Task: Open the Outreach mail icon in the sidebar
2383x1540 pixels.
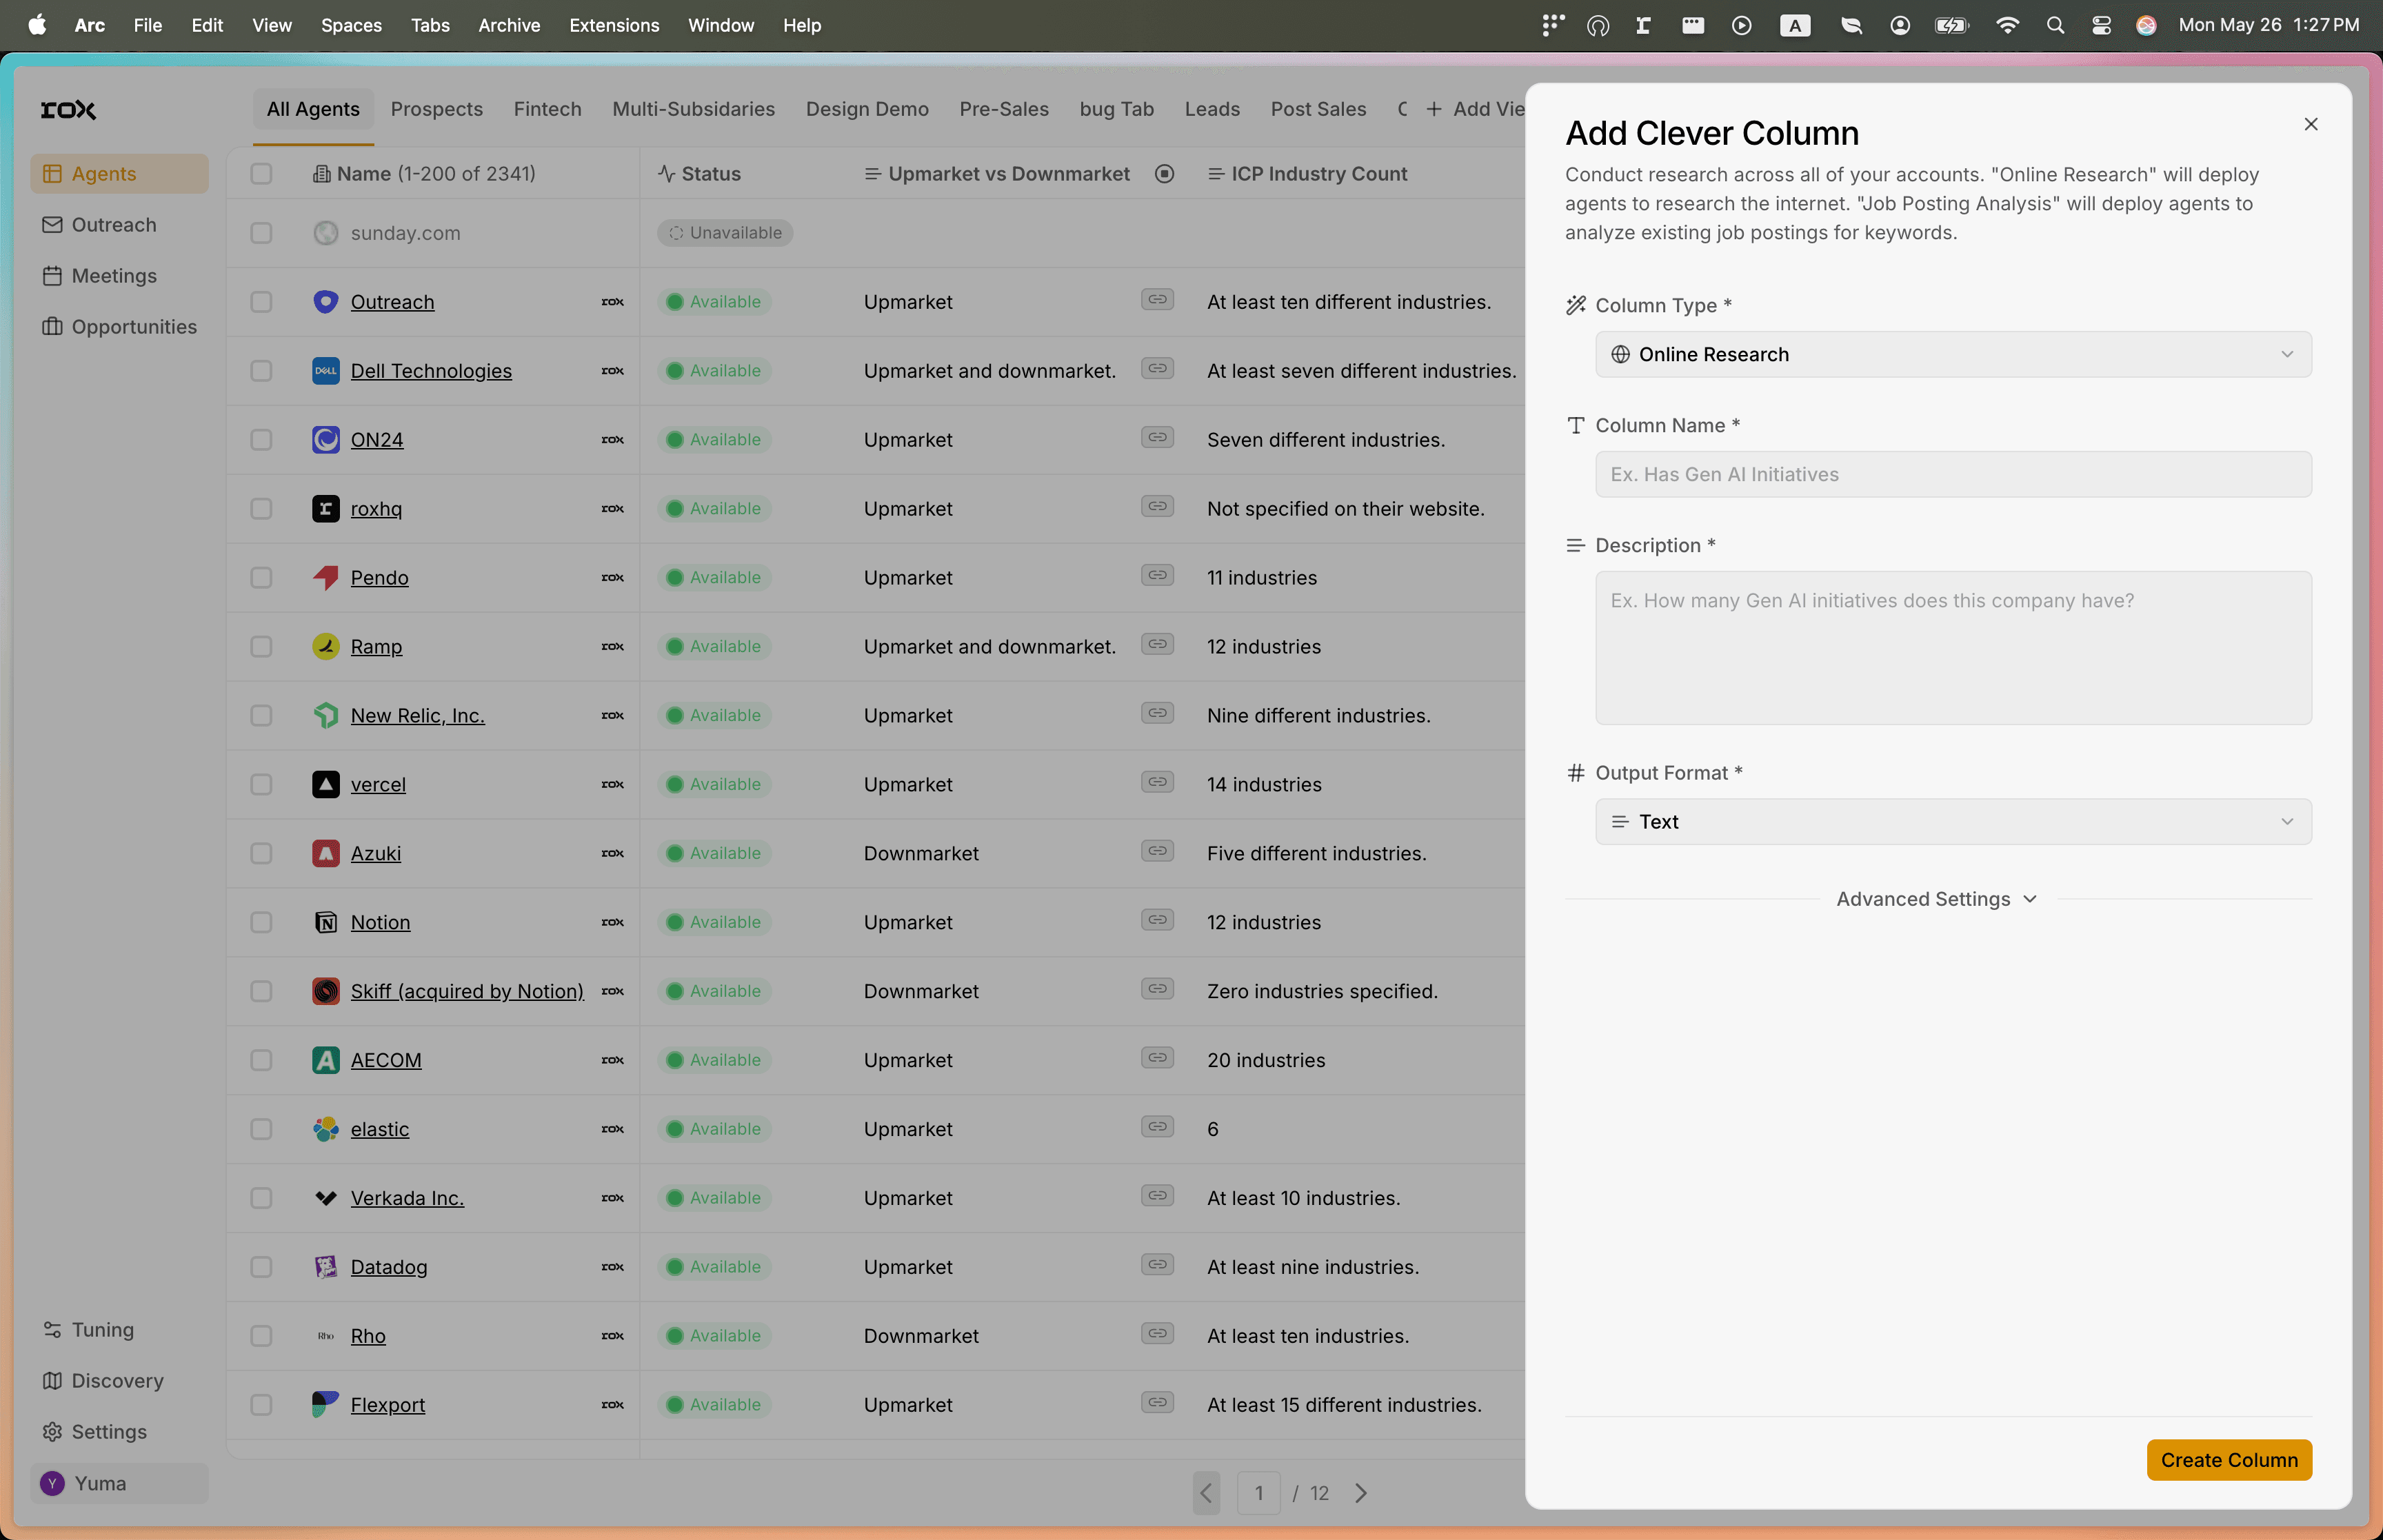Action: 52,225
